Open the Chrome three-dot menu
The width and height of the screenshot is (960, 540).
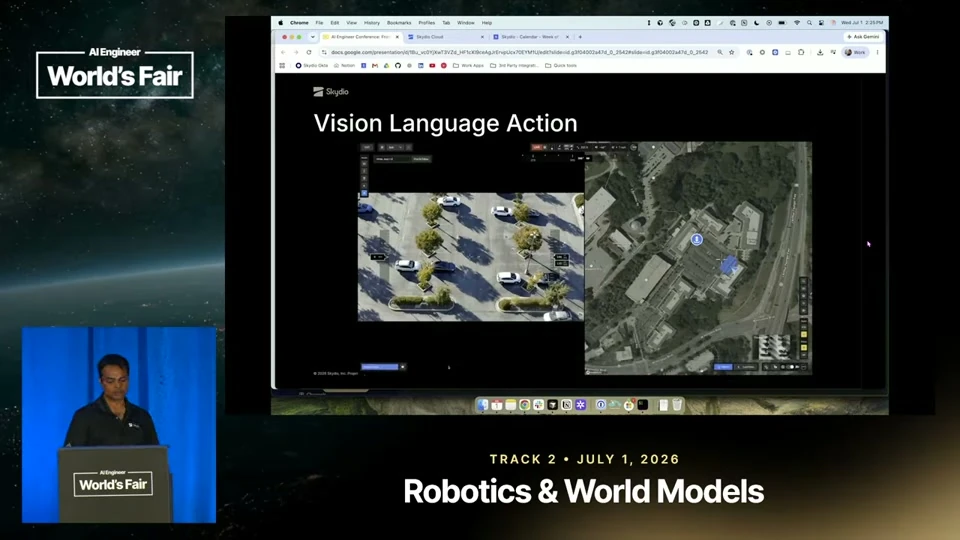click(x=877, y=52)
